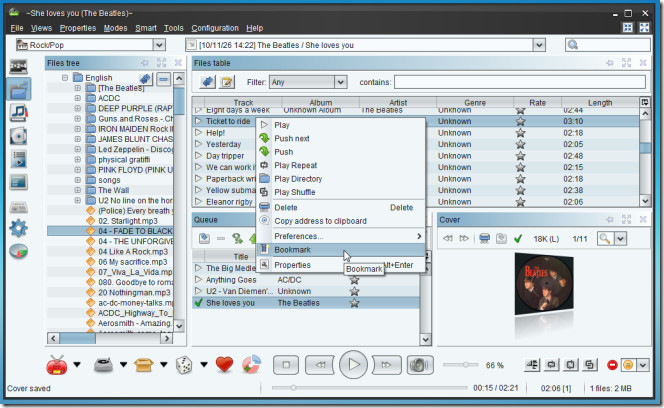Open the music tracks view icon in sidebar

[x=19, y=112]
